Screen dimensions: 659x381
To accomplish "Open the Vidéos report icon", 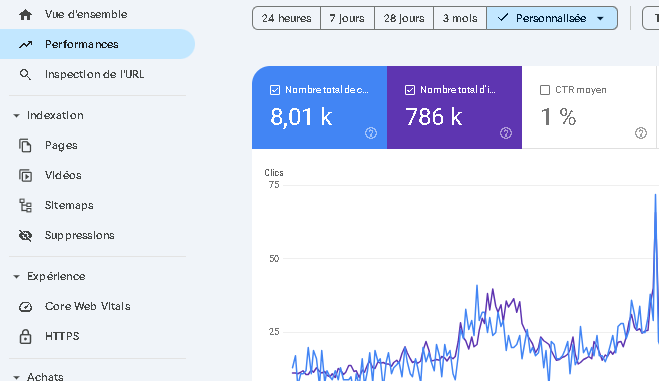I will [25, 175].
